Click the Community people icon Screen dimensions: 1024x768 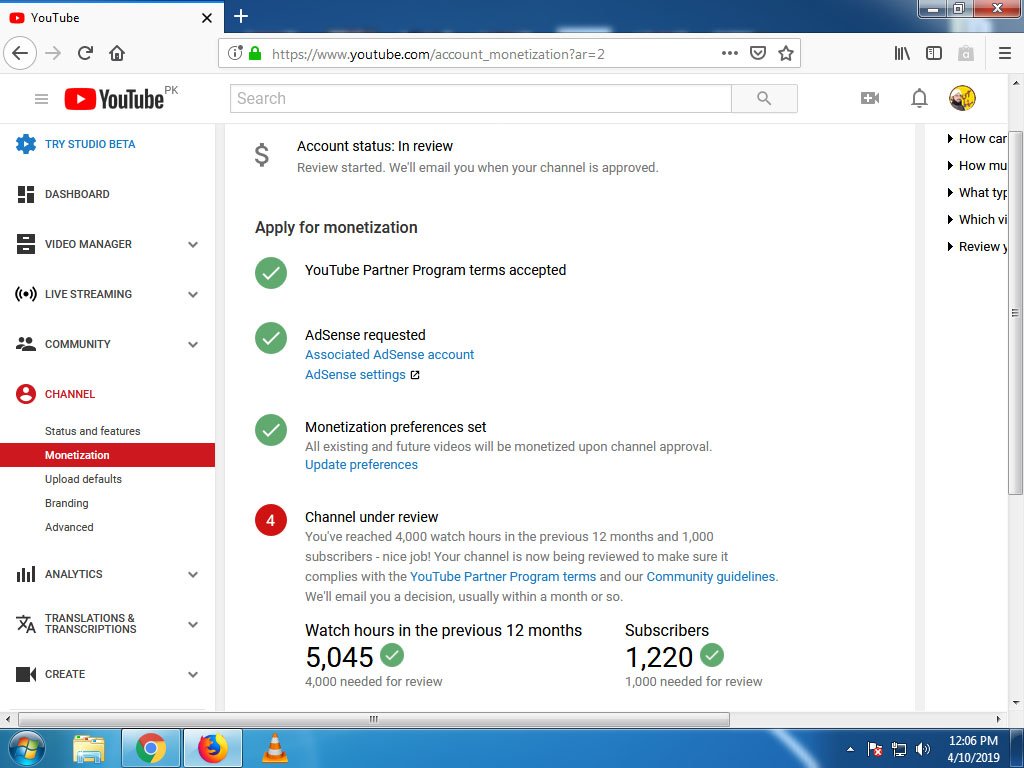(25, 344)
